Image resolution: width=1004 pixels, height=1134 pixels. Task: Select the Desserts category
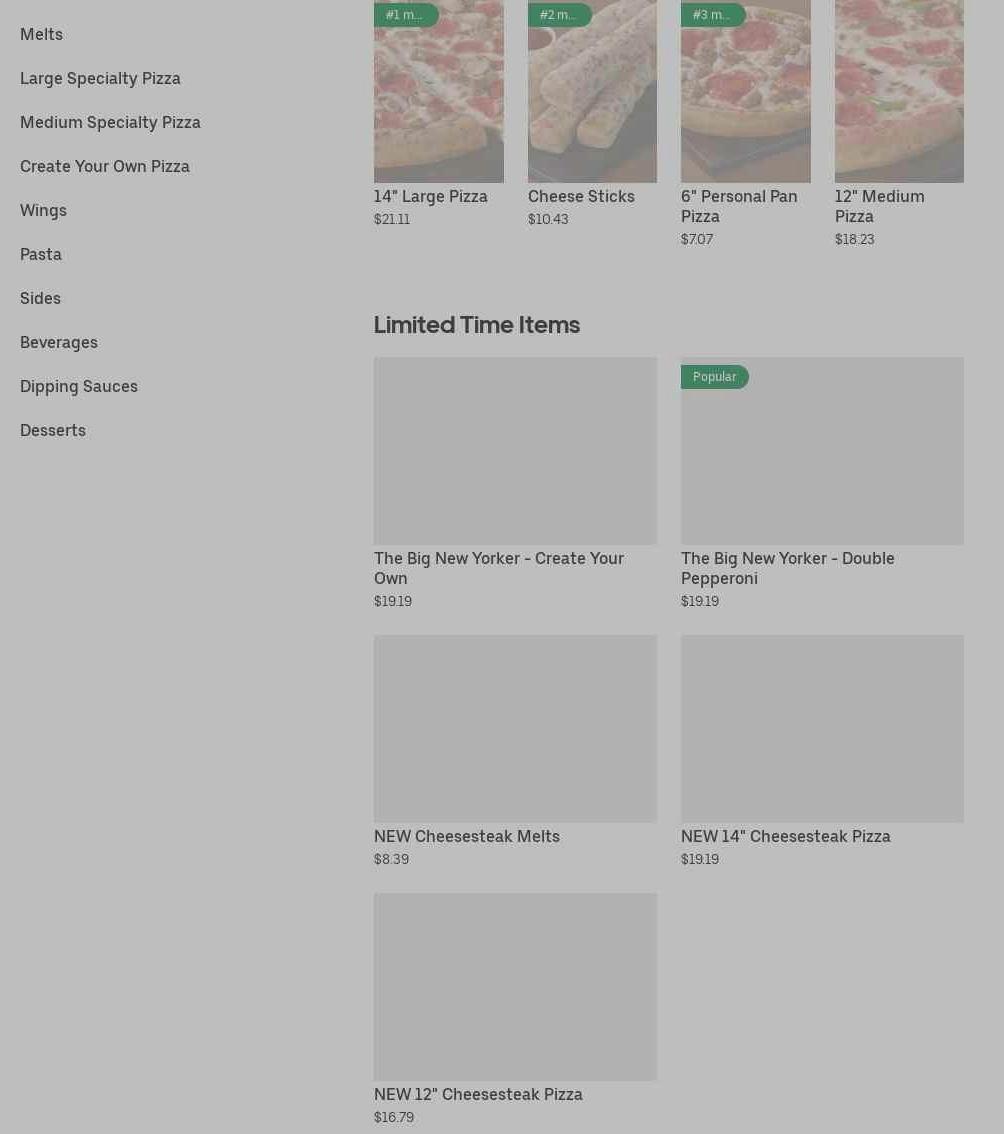click(53, 430)
